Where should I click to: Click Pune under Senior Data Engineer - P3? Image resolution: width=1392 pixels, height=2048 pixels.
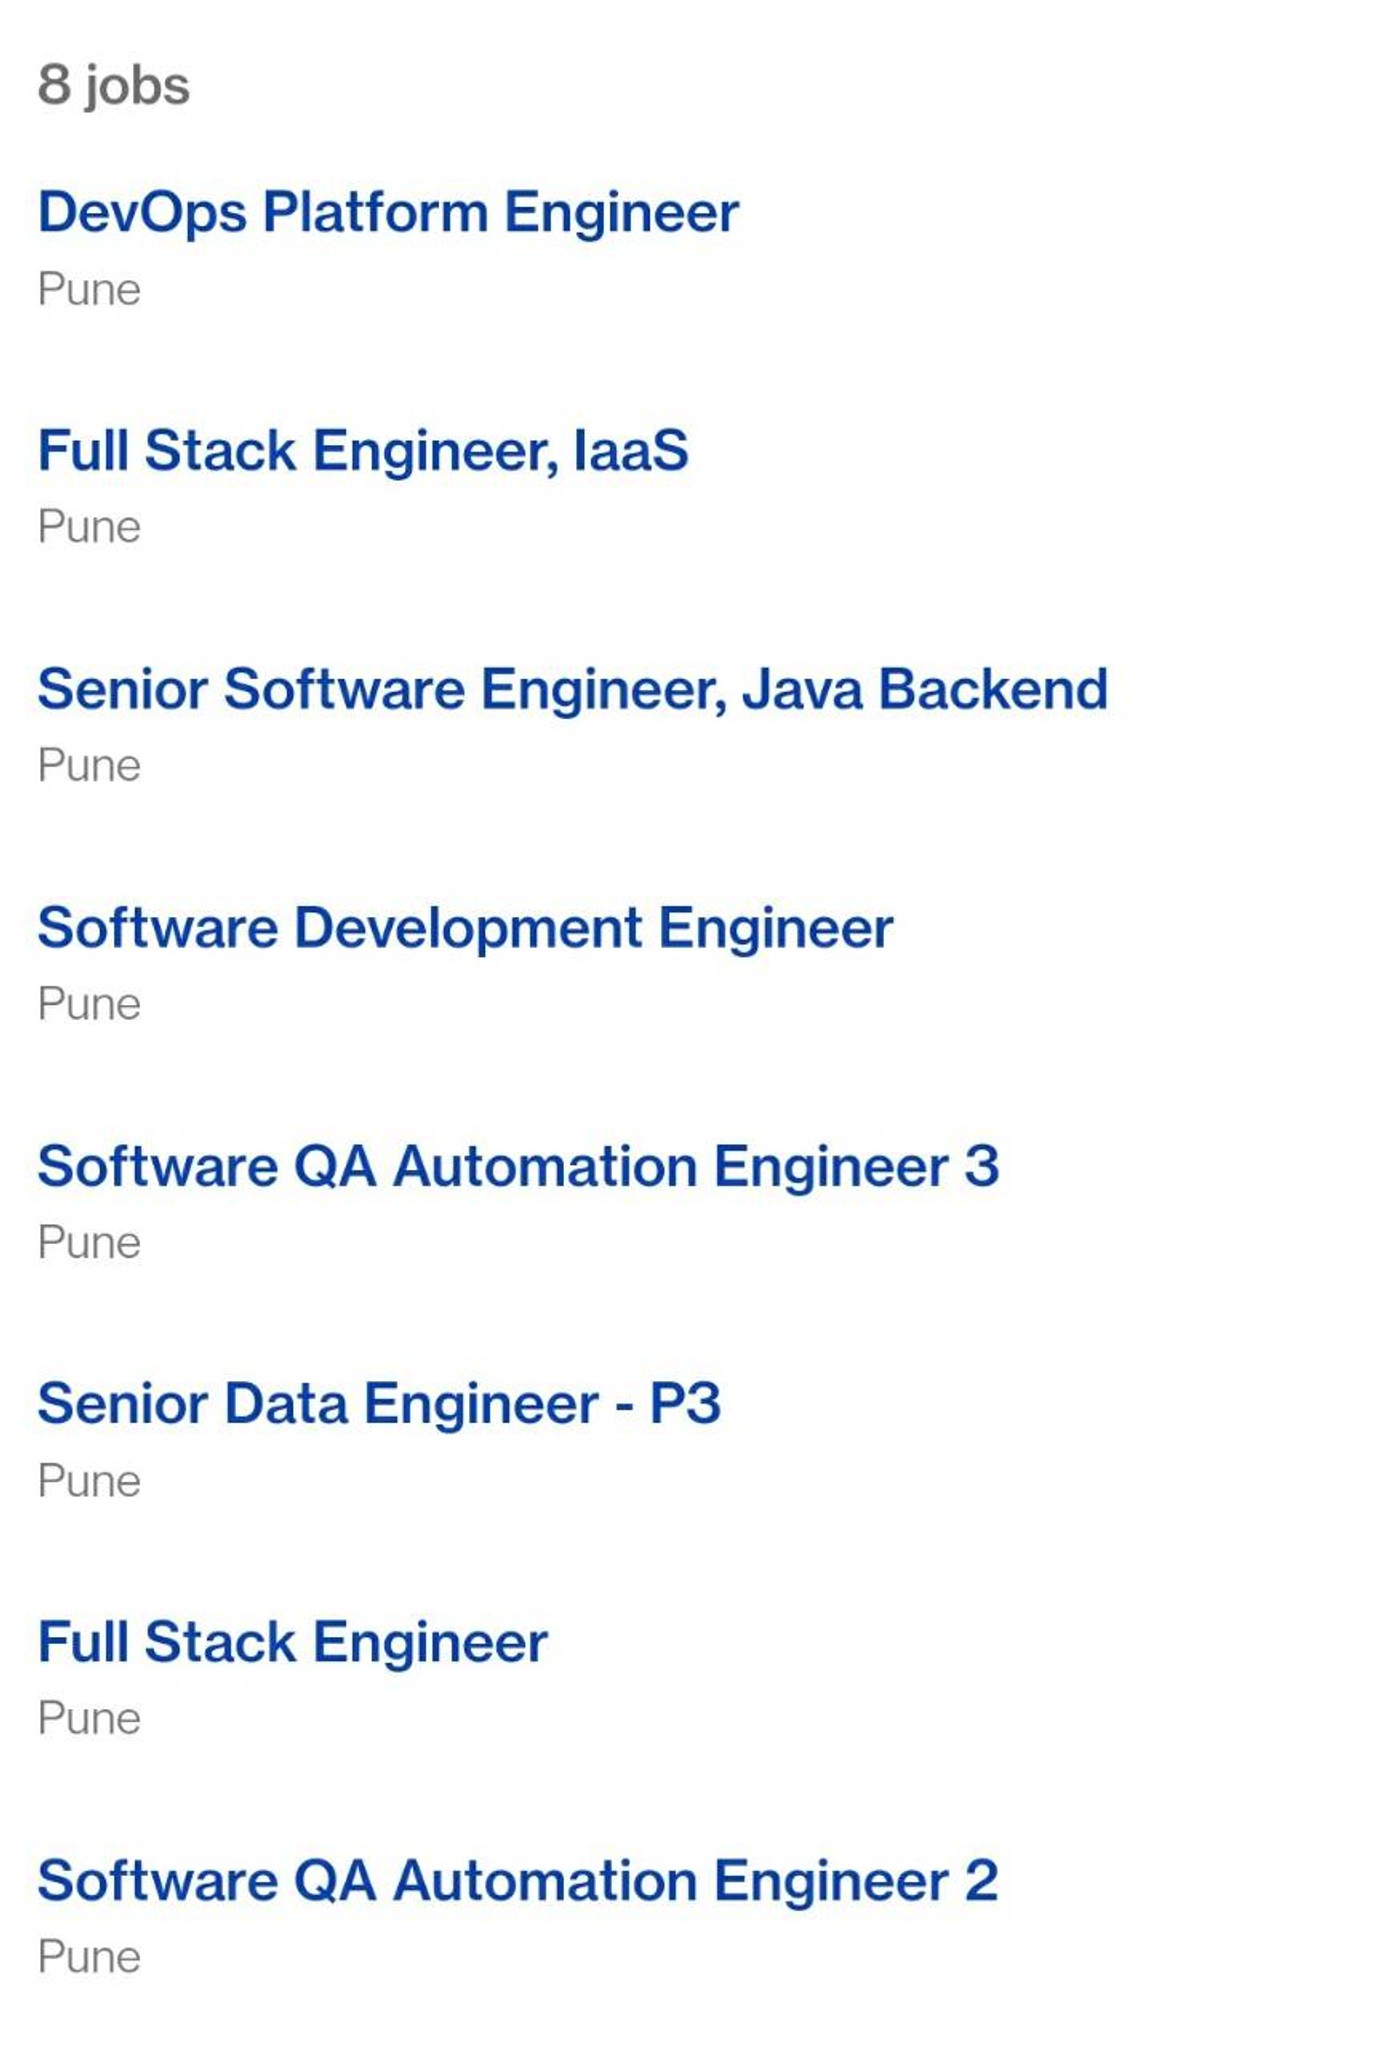pos(89,1481)
